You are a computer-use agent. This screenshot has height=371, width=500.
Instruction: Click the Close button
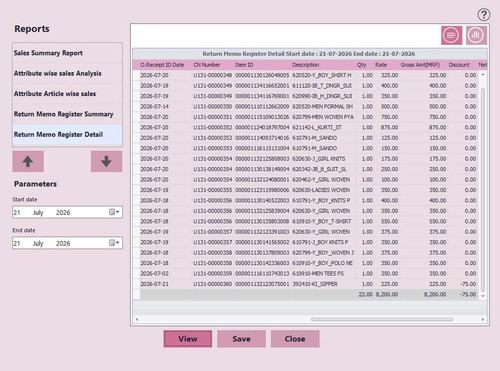point(295,339)
